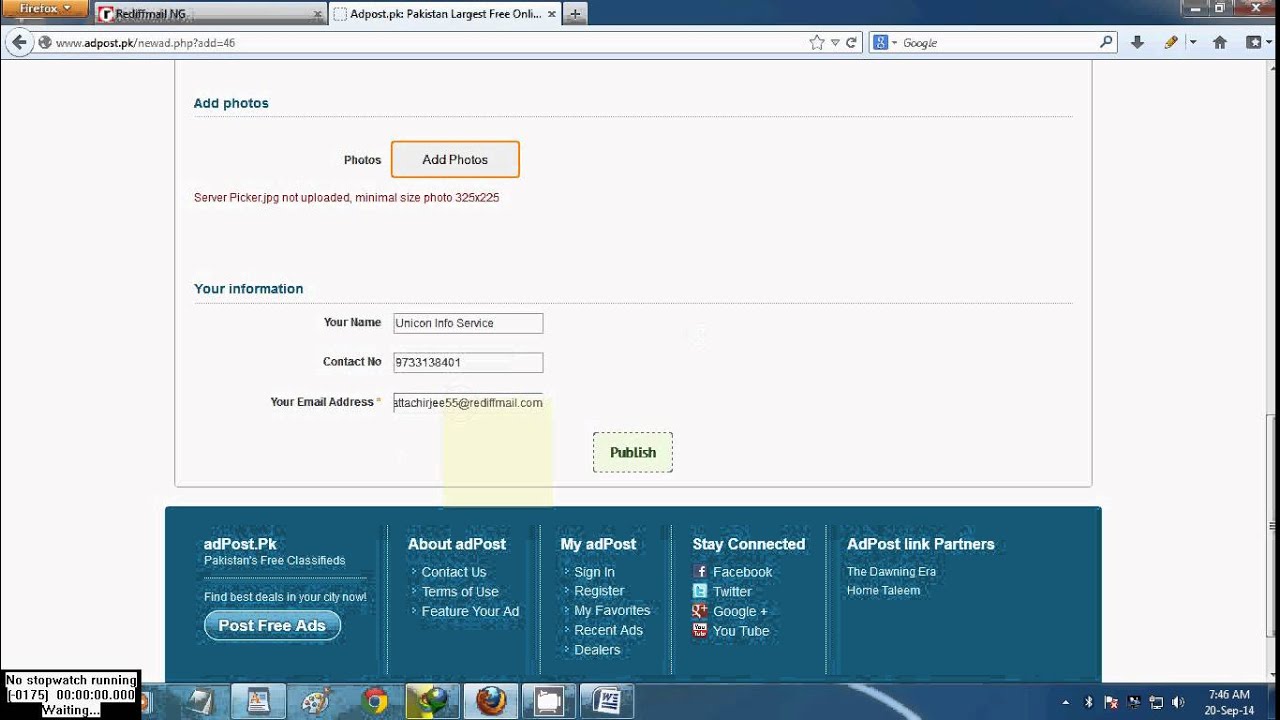This screenshot has width=1280, height=720.
Task: Publish the ad
Action: (633, 452)
